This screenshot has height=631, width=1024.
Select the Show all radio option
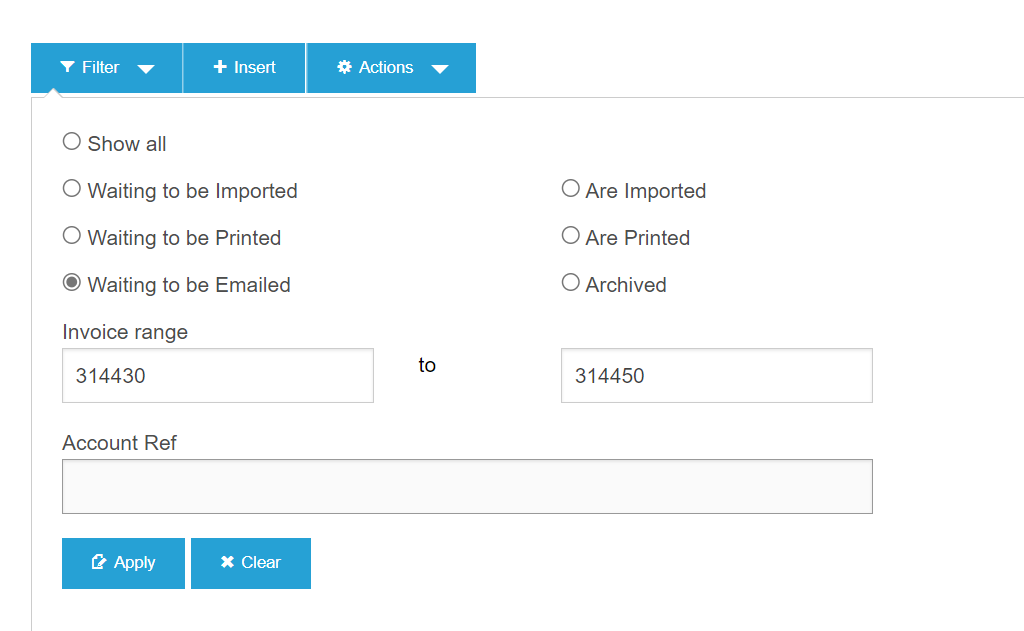click(72, 142)
